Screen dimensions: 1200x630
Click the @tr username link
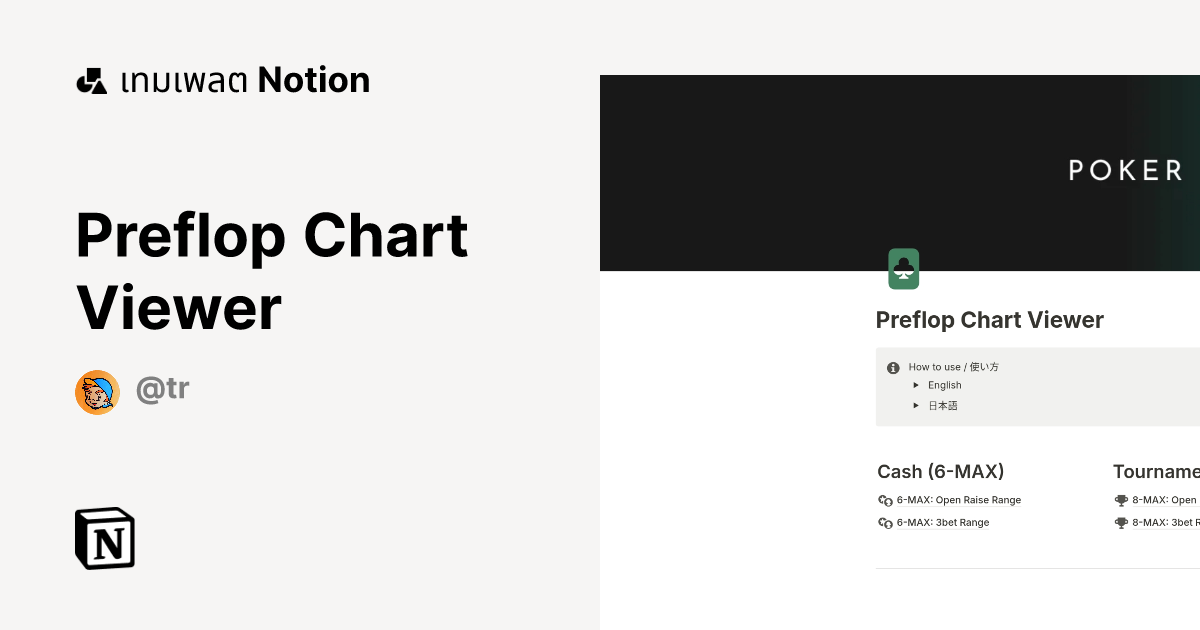point(162,389)
